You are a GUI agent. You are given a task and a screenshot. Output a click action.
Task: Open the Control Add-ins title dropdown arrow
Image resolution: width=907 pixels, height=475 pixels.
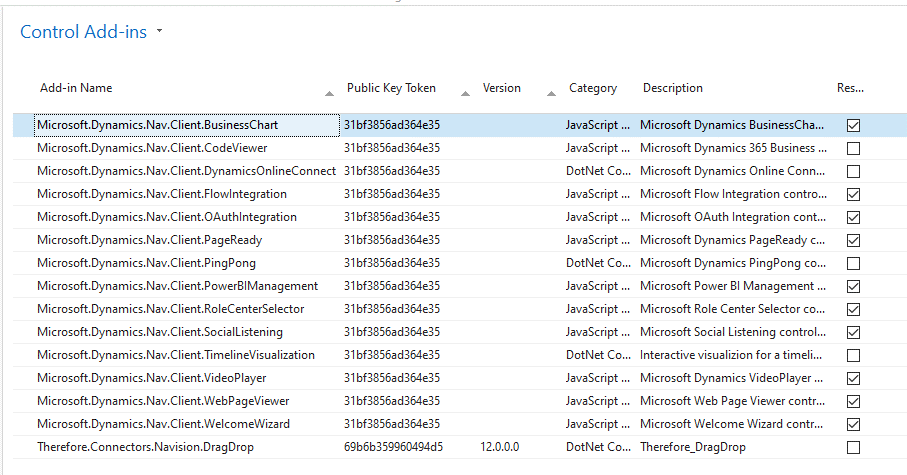159,31
